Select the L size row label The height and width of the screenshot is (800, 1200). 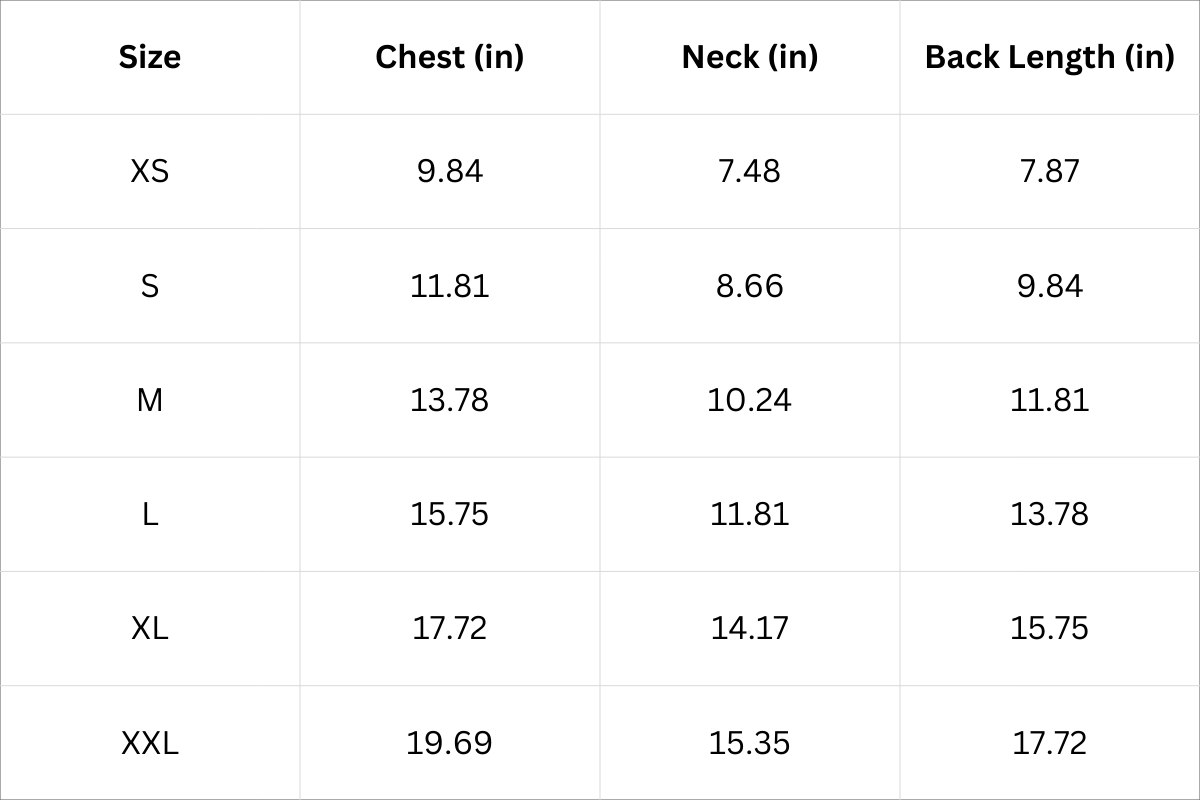(150, 514)
